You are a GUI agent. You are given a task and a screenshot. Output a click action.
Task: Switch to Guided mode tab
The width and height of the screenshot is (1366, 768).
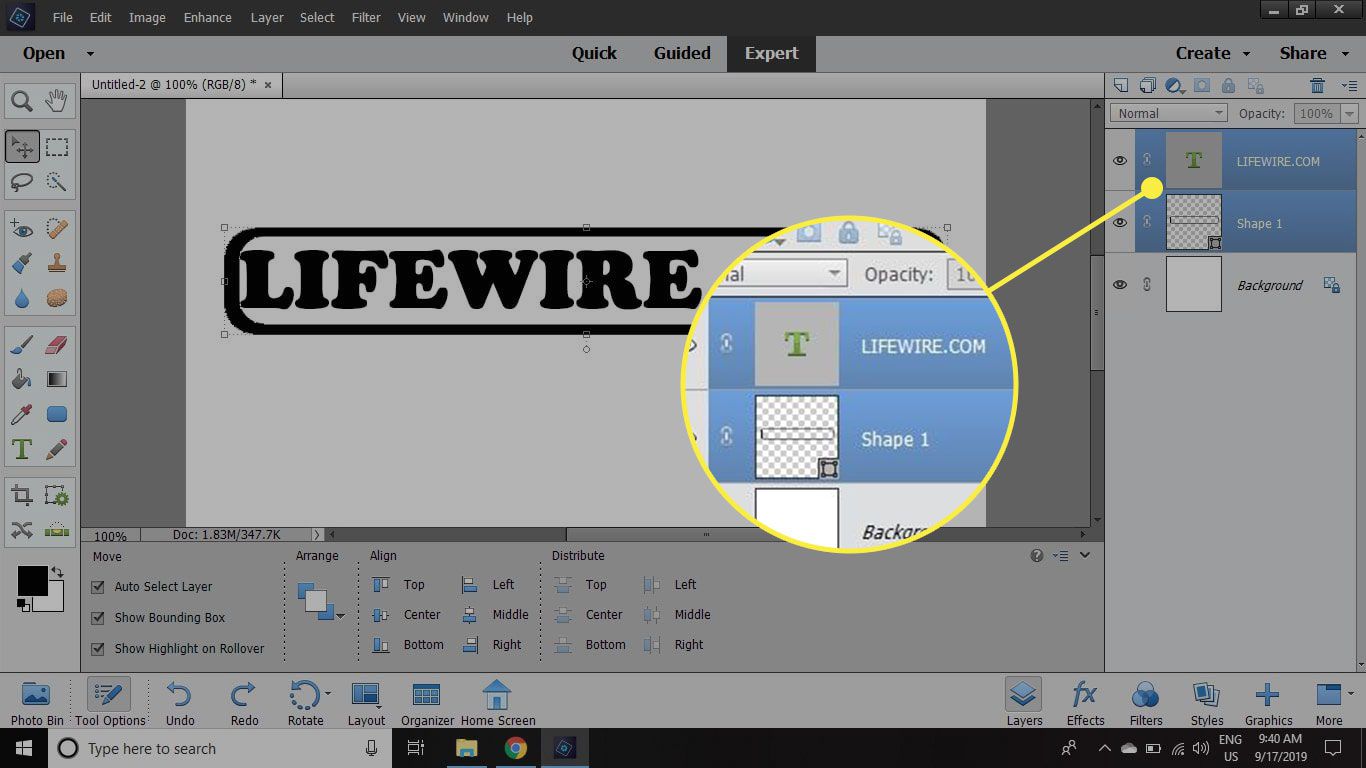click(x=682, y=54)
